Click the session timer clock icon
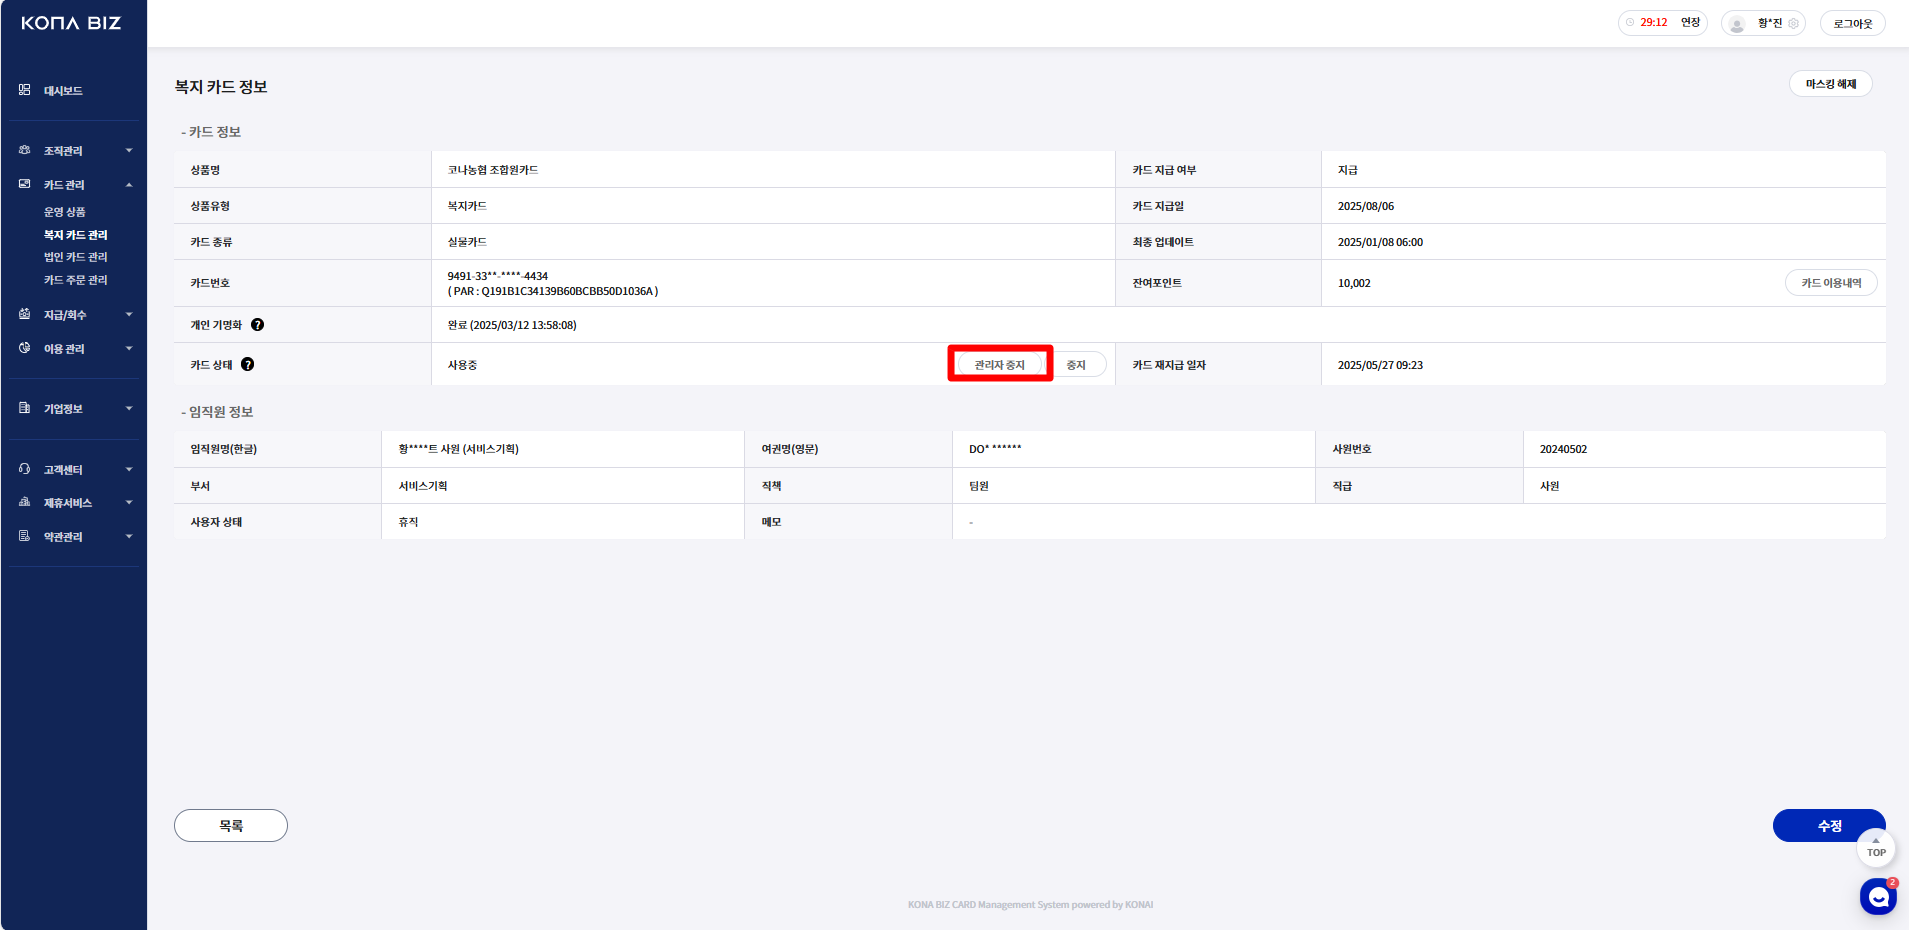Image resolution: width=1909 pixels, height=930 pixels. (x=1630, y=22)
